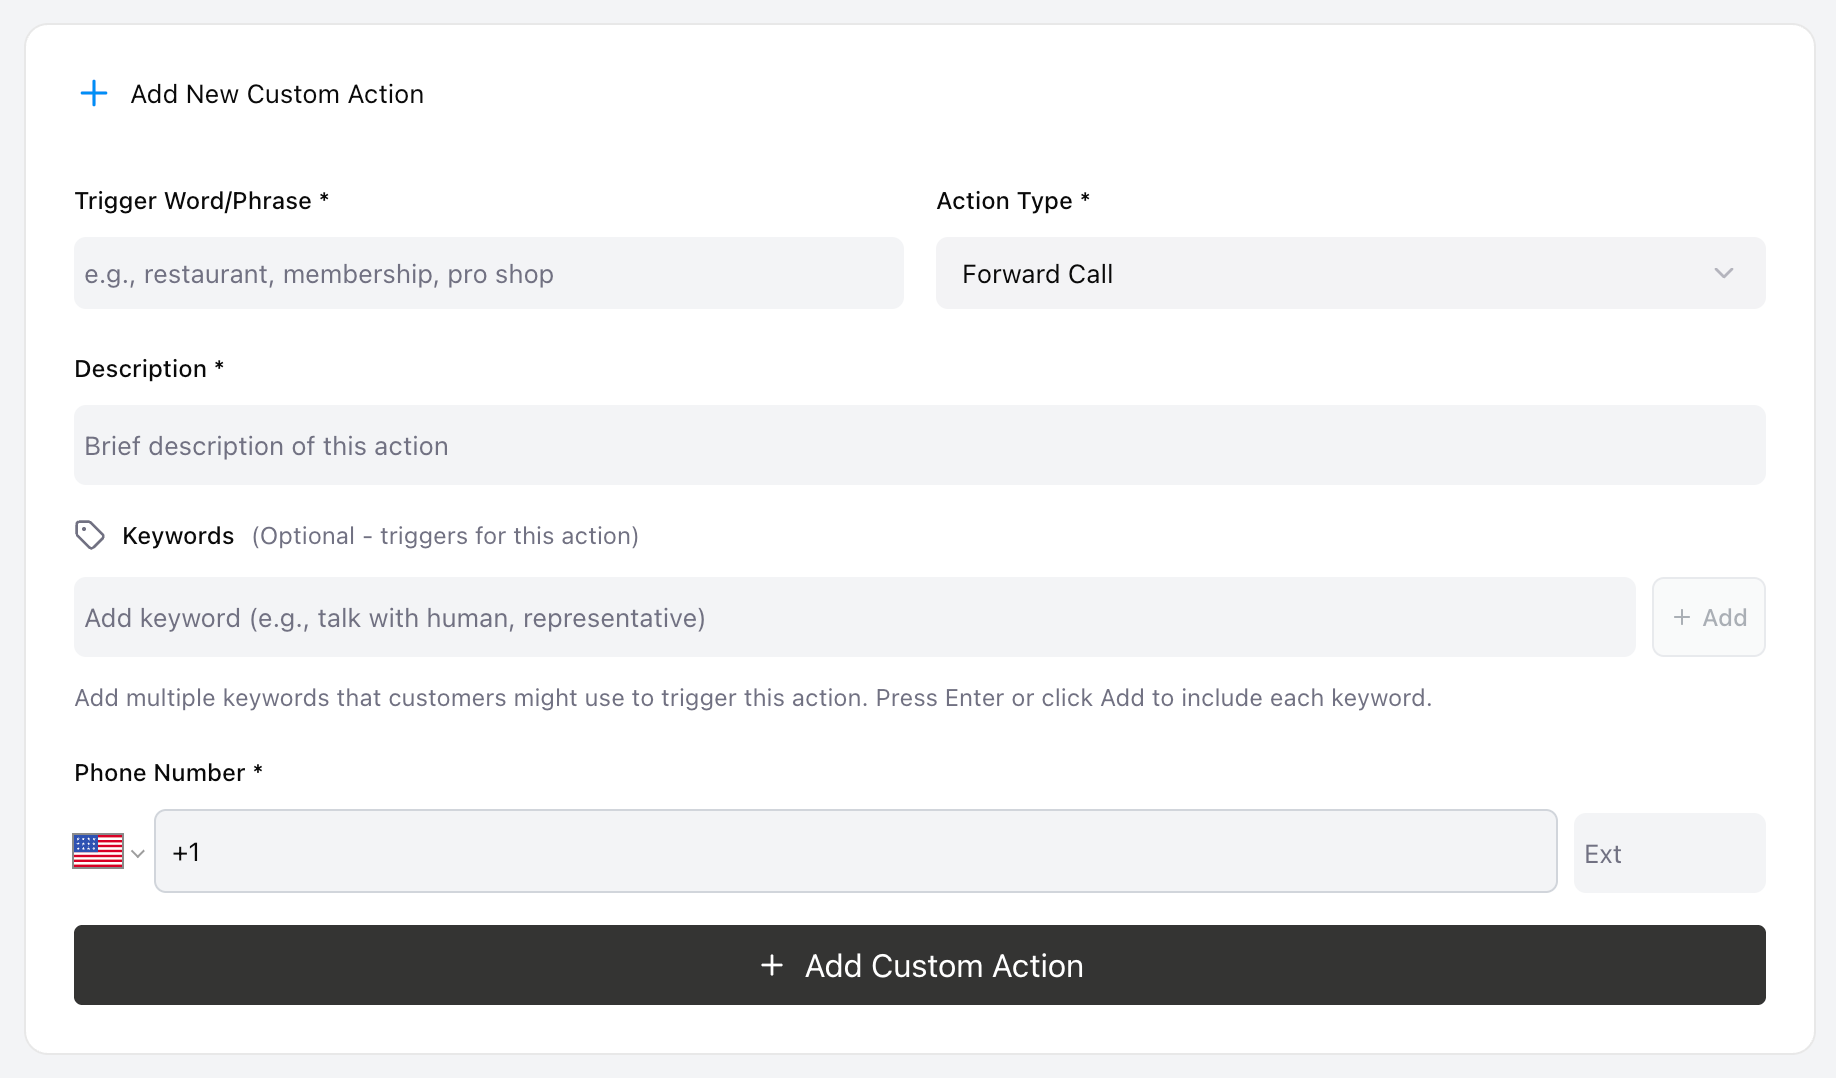Screen dimensions: 1836x1078
Task: Focus the Phone Number input with +1
Action: click(855, 851)
